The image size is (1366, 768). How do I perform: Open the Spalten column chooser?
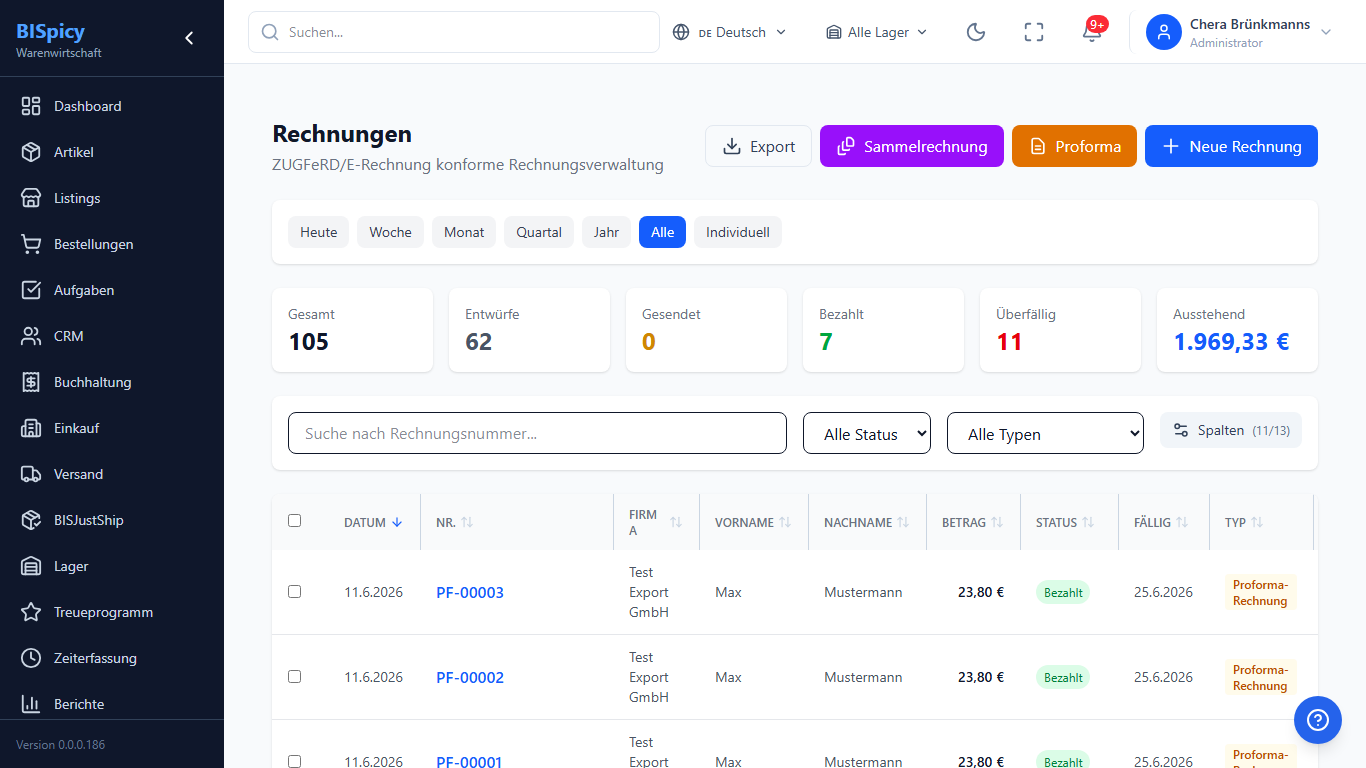(1231, 430)
